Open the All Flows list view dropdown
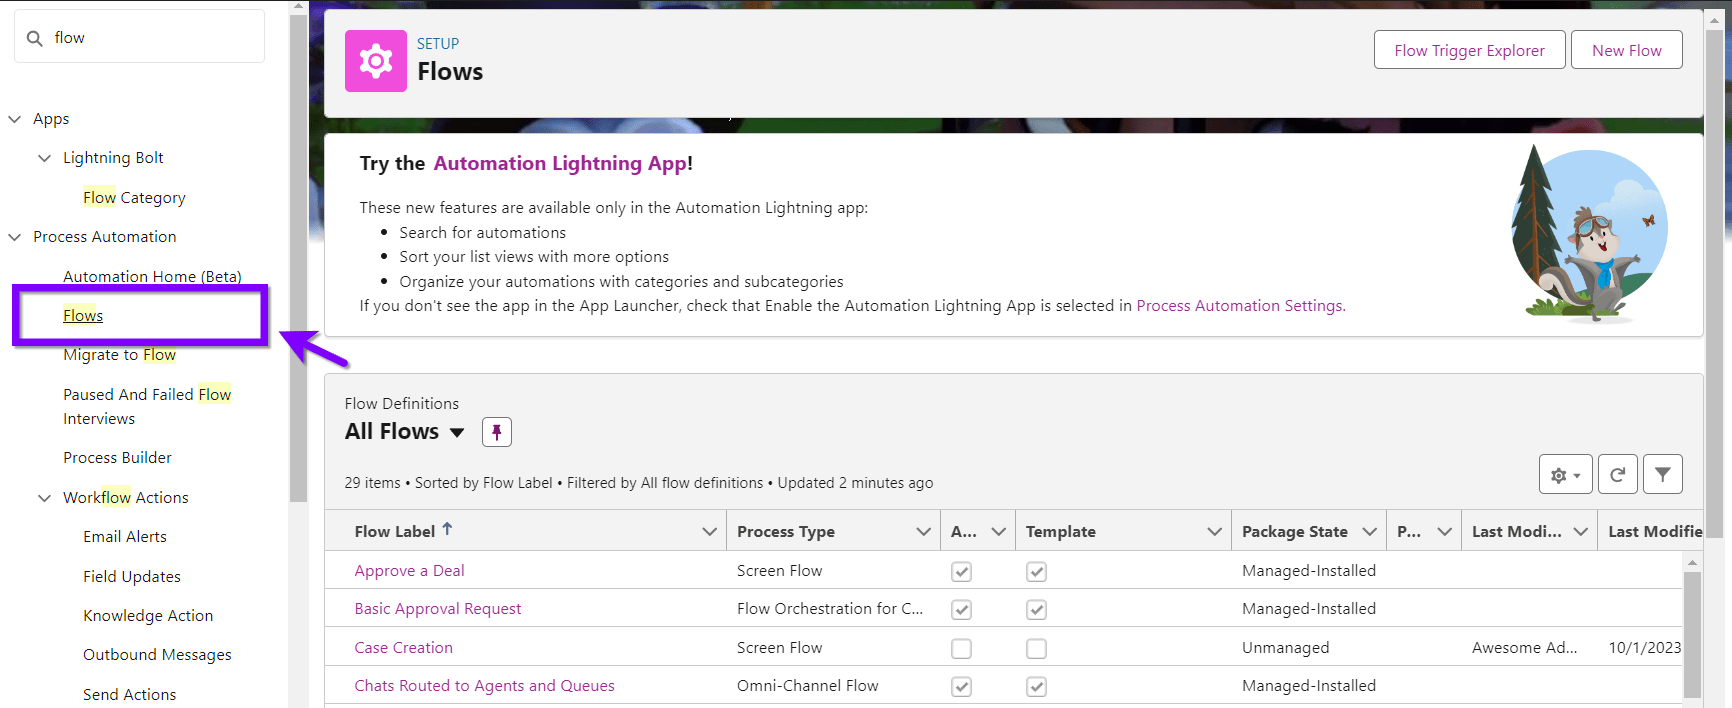 pos(457,432)
